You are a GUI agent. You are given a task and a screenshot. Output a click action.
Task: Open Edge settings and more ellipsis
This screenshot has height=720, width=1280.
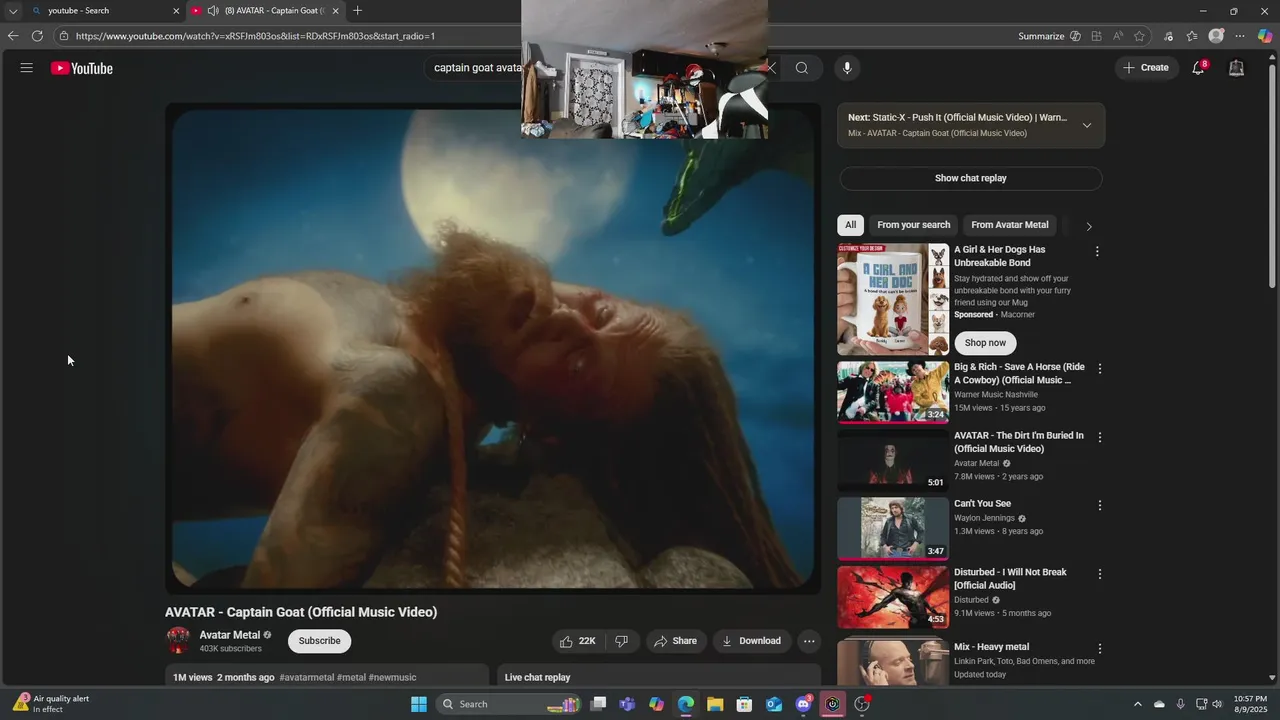[1240, 36]
